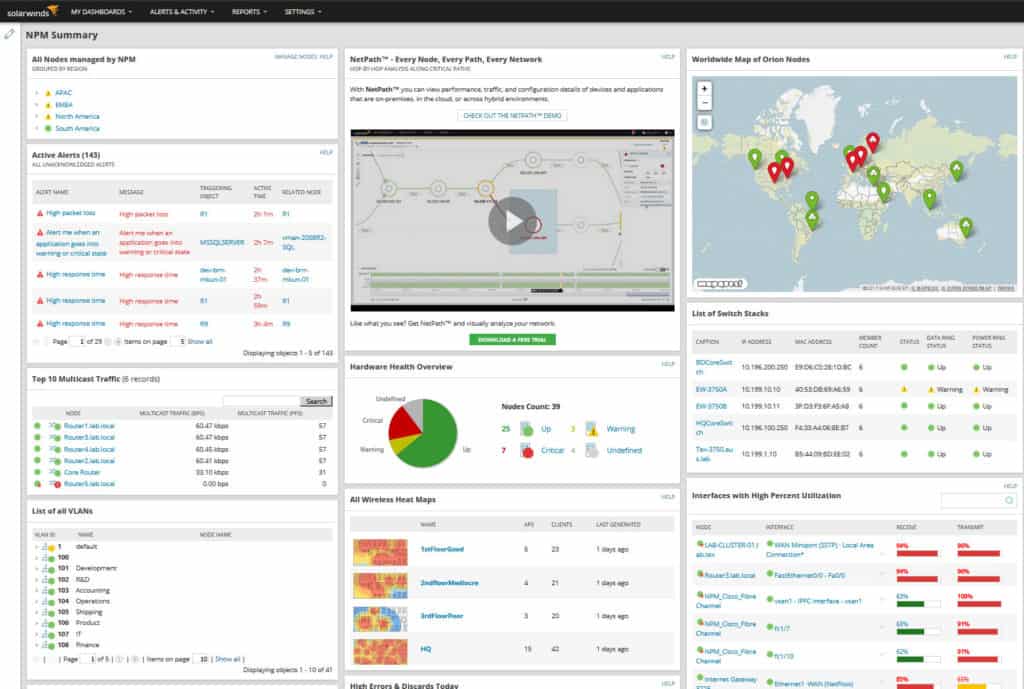The width and height of the screenshot is (1024, 689).
Task: Expand the North America region group
Action: pos(37,116)
